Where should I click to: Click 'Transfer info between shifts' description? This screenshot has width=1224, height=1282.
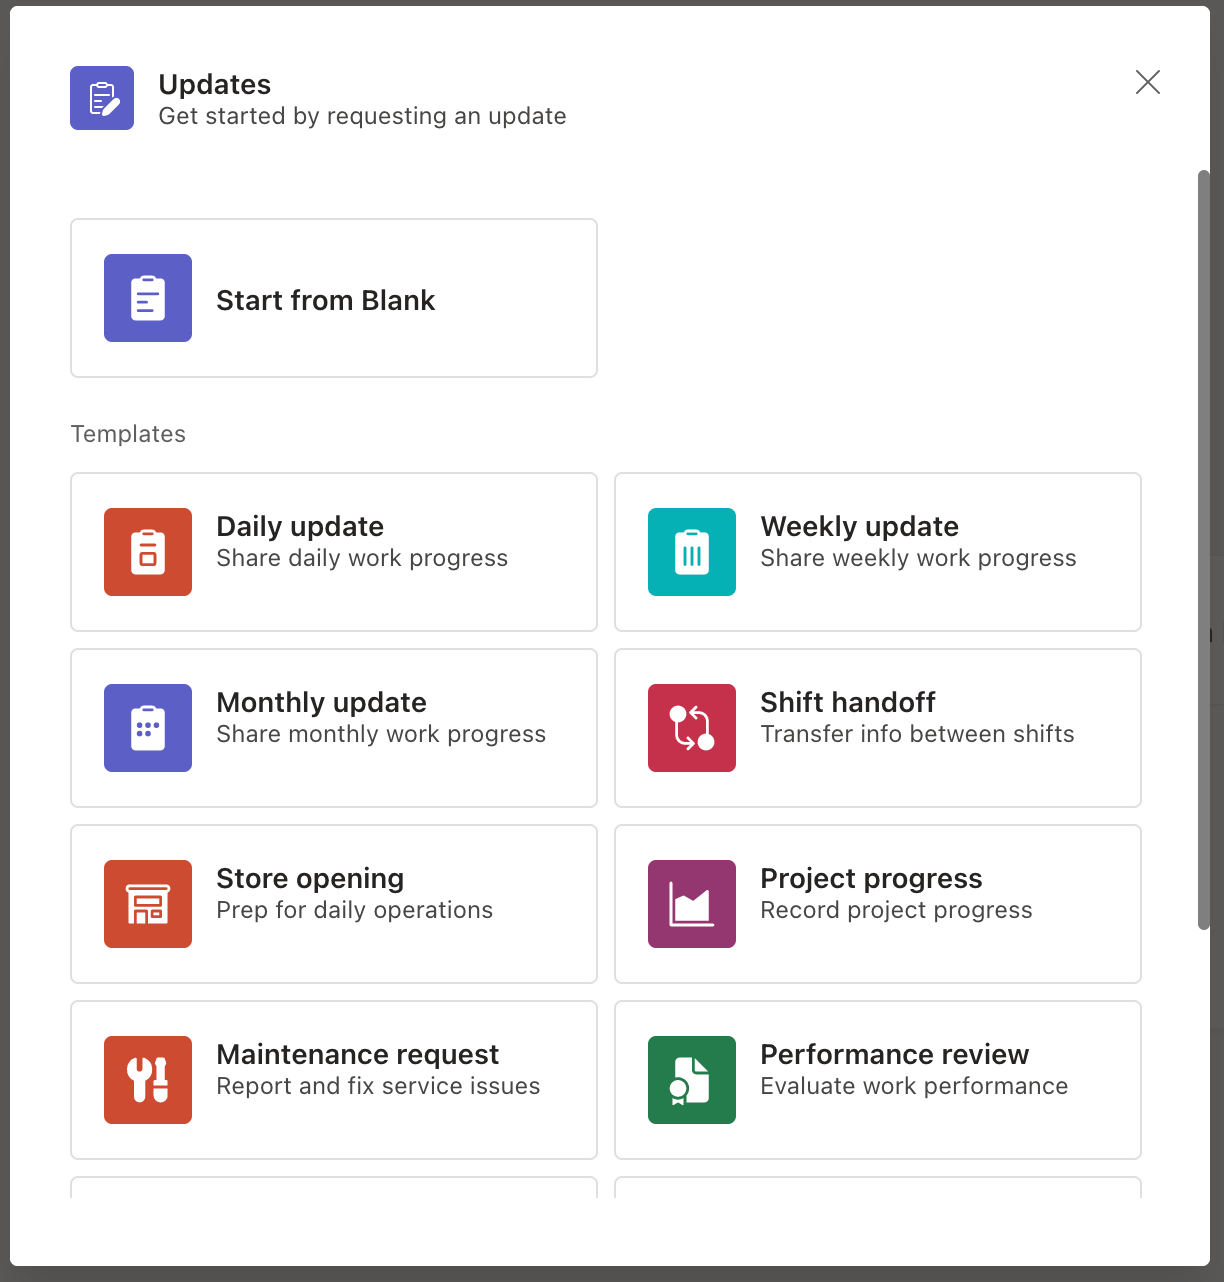(x=917, y=734)
